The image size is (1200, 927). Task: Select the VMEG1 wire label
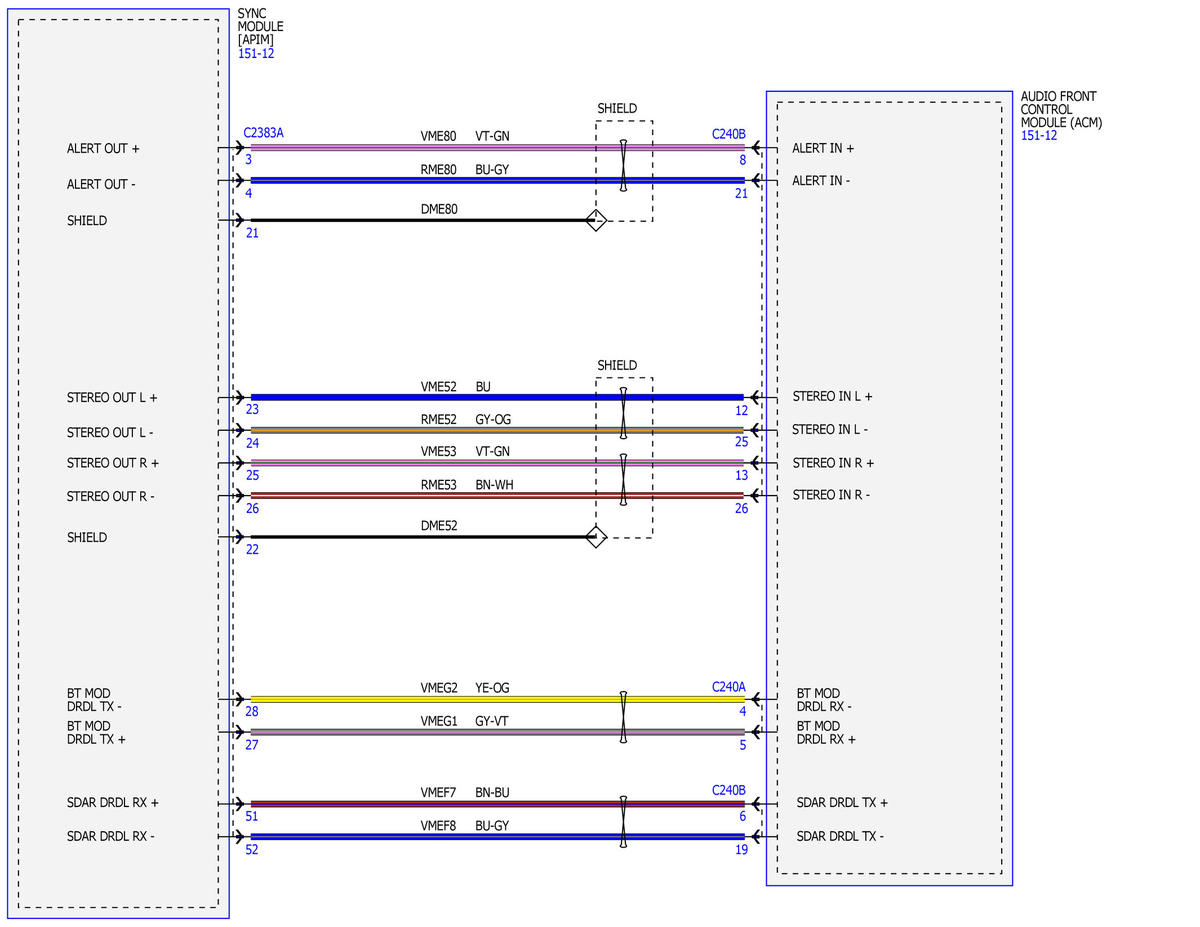point(438,720)
